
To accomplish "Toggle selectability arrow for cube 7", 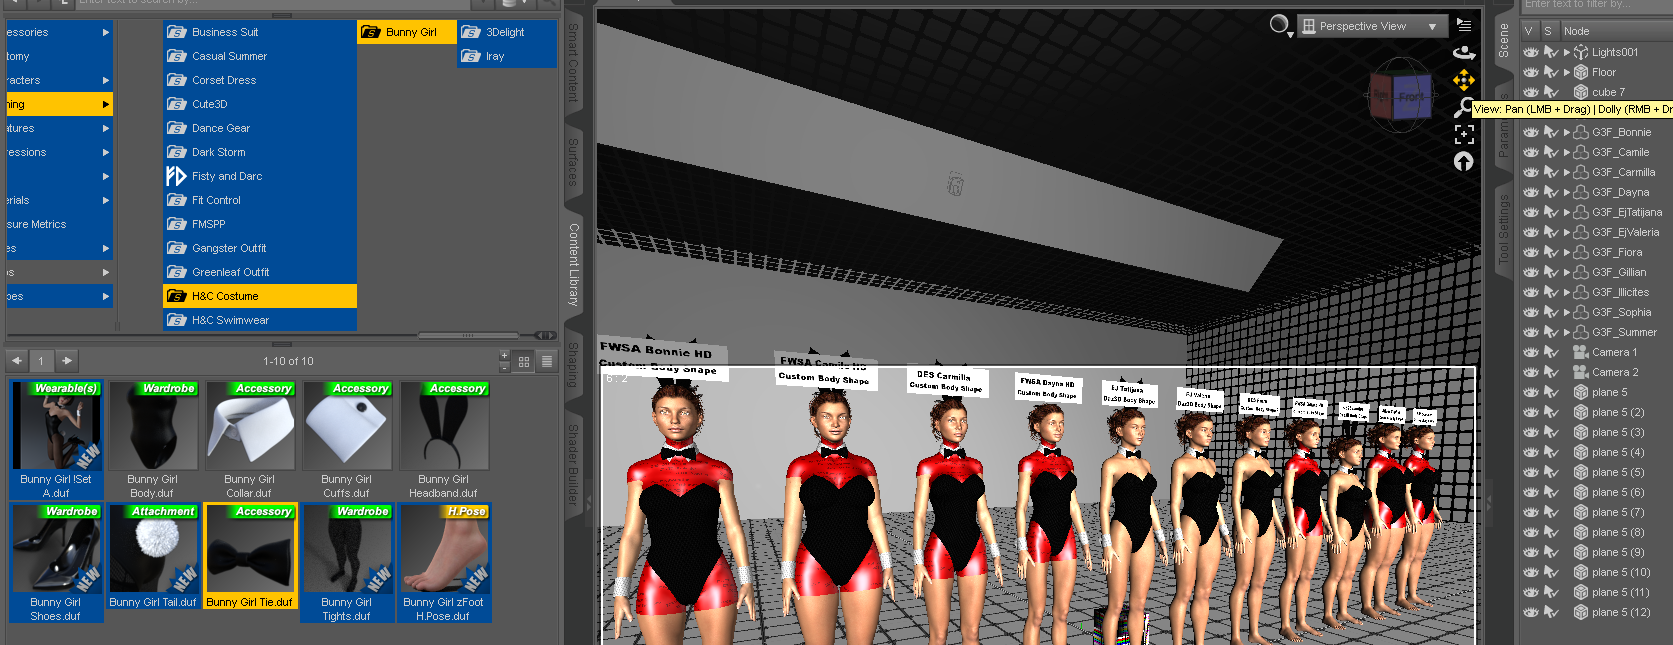I will click(1551, 92).
